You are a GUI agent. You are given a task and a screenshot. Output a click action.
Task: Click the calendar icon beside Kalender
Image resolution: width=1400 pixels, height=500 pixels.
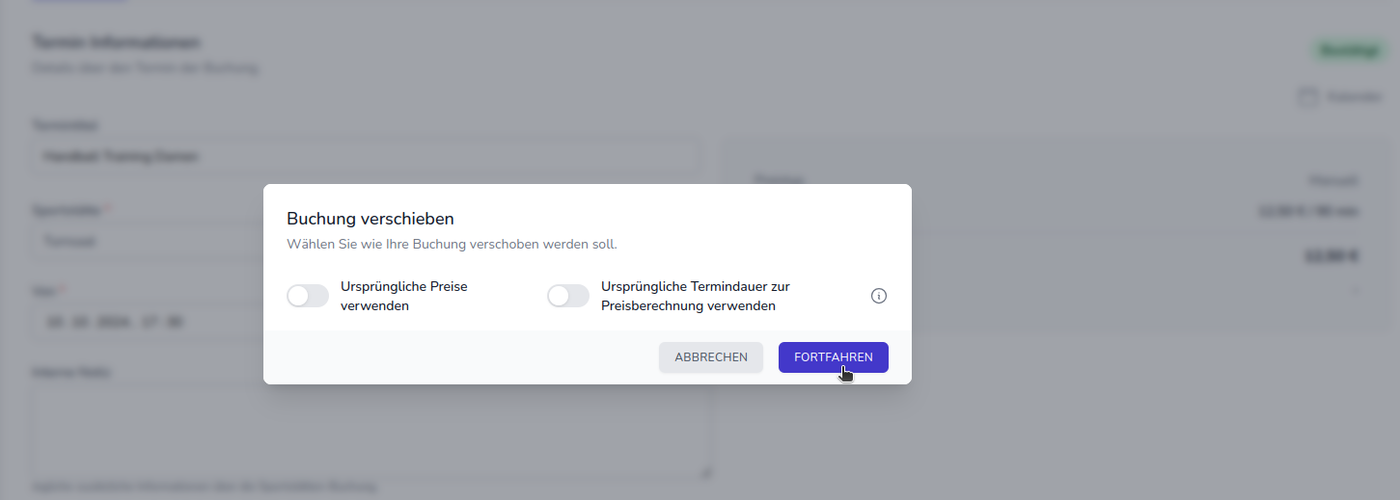[x=1307, y=97]
